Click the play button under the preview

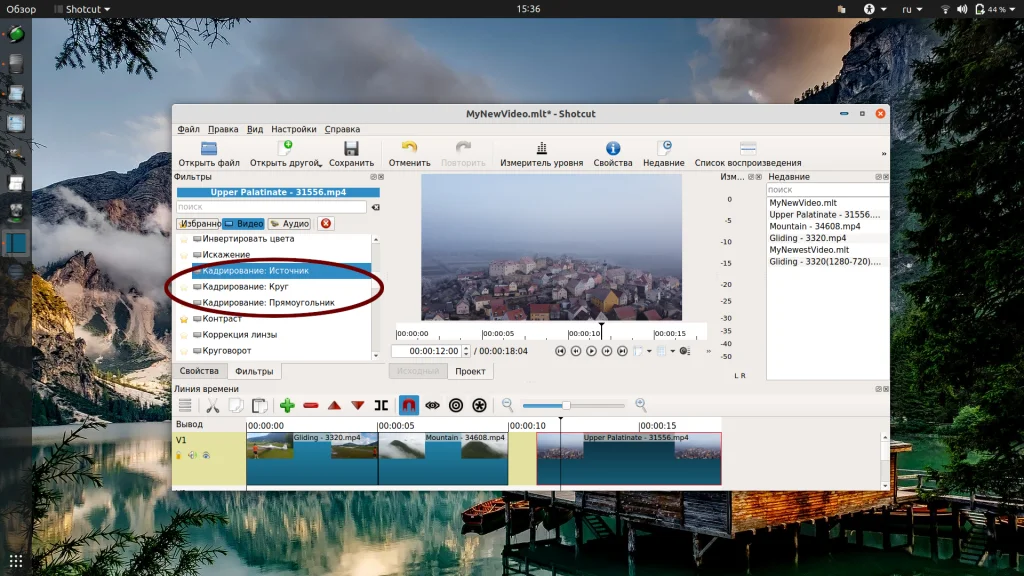(x=591, y=351)
